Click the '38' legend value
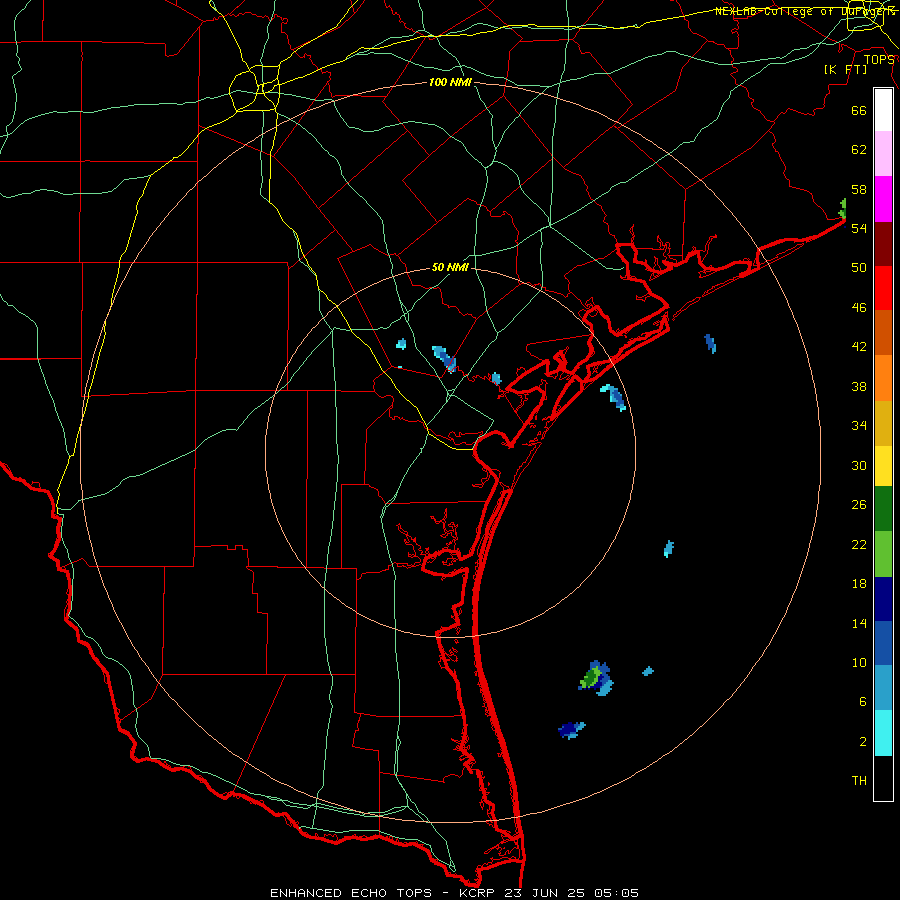Screen dimensions: 900x900 pyautogui.click(x=859, y=386)
